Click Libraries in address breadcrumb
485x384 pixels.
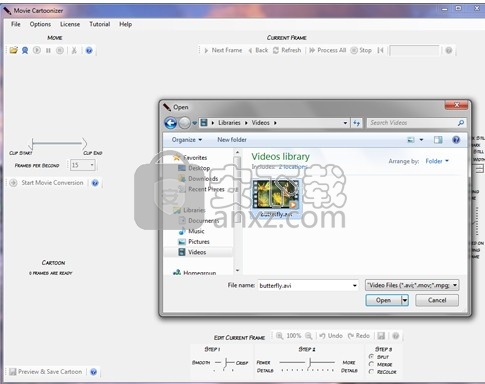pyautogui.click(x=229, y=123)
